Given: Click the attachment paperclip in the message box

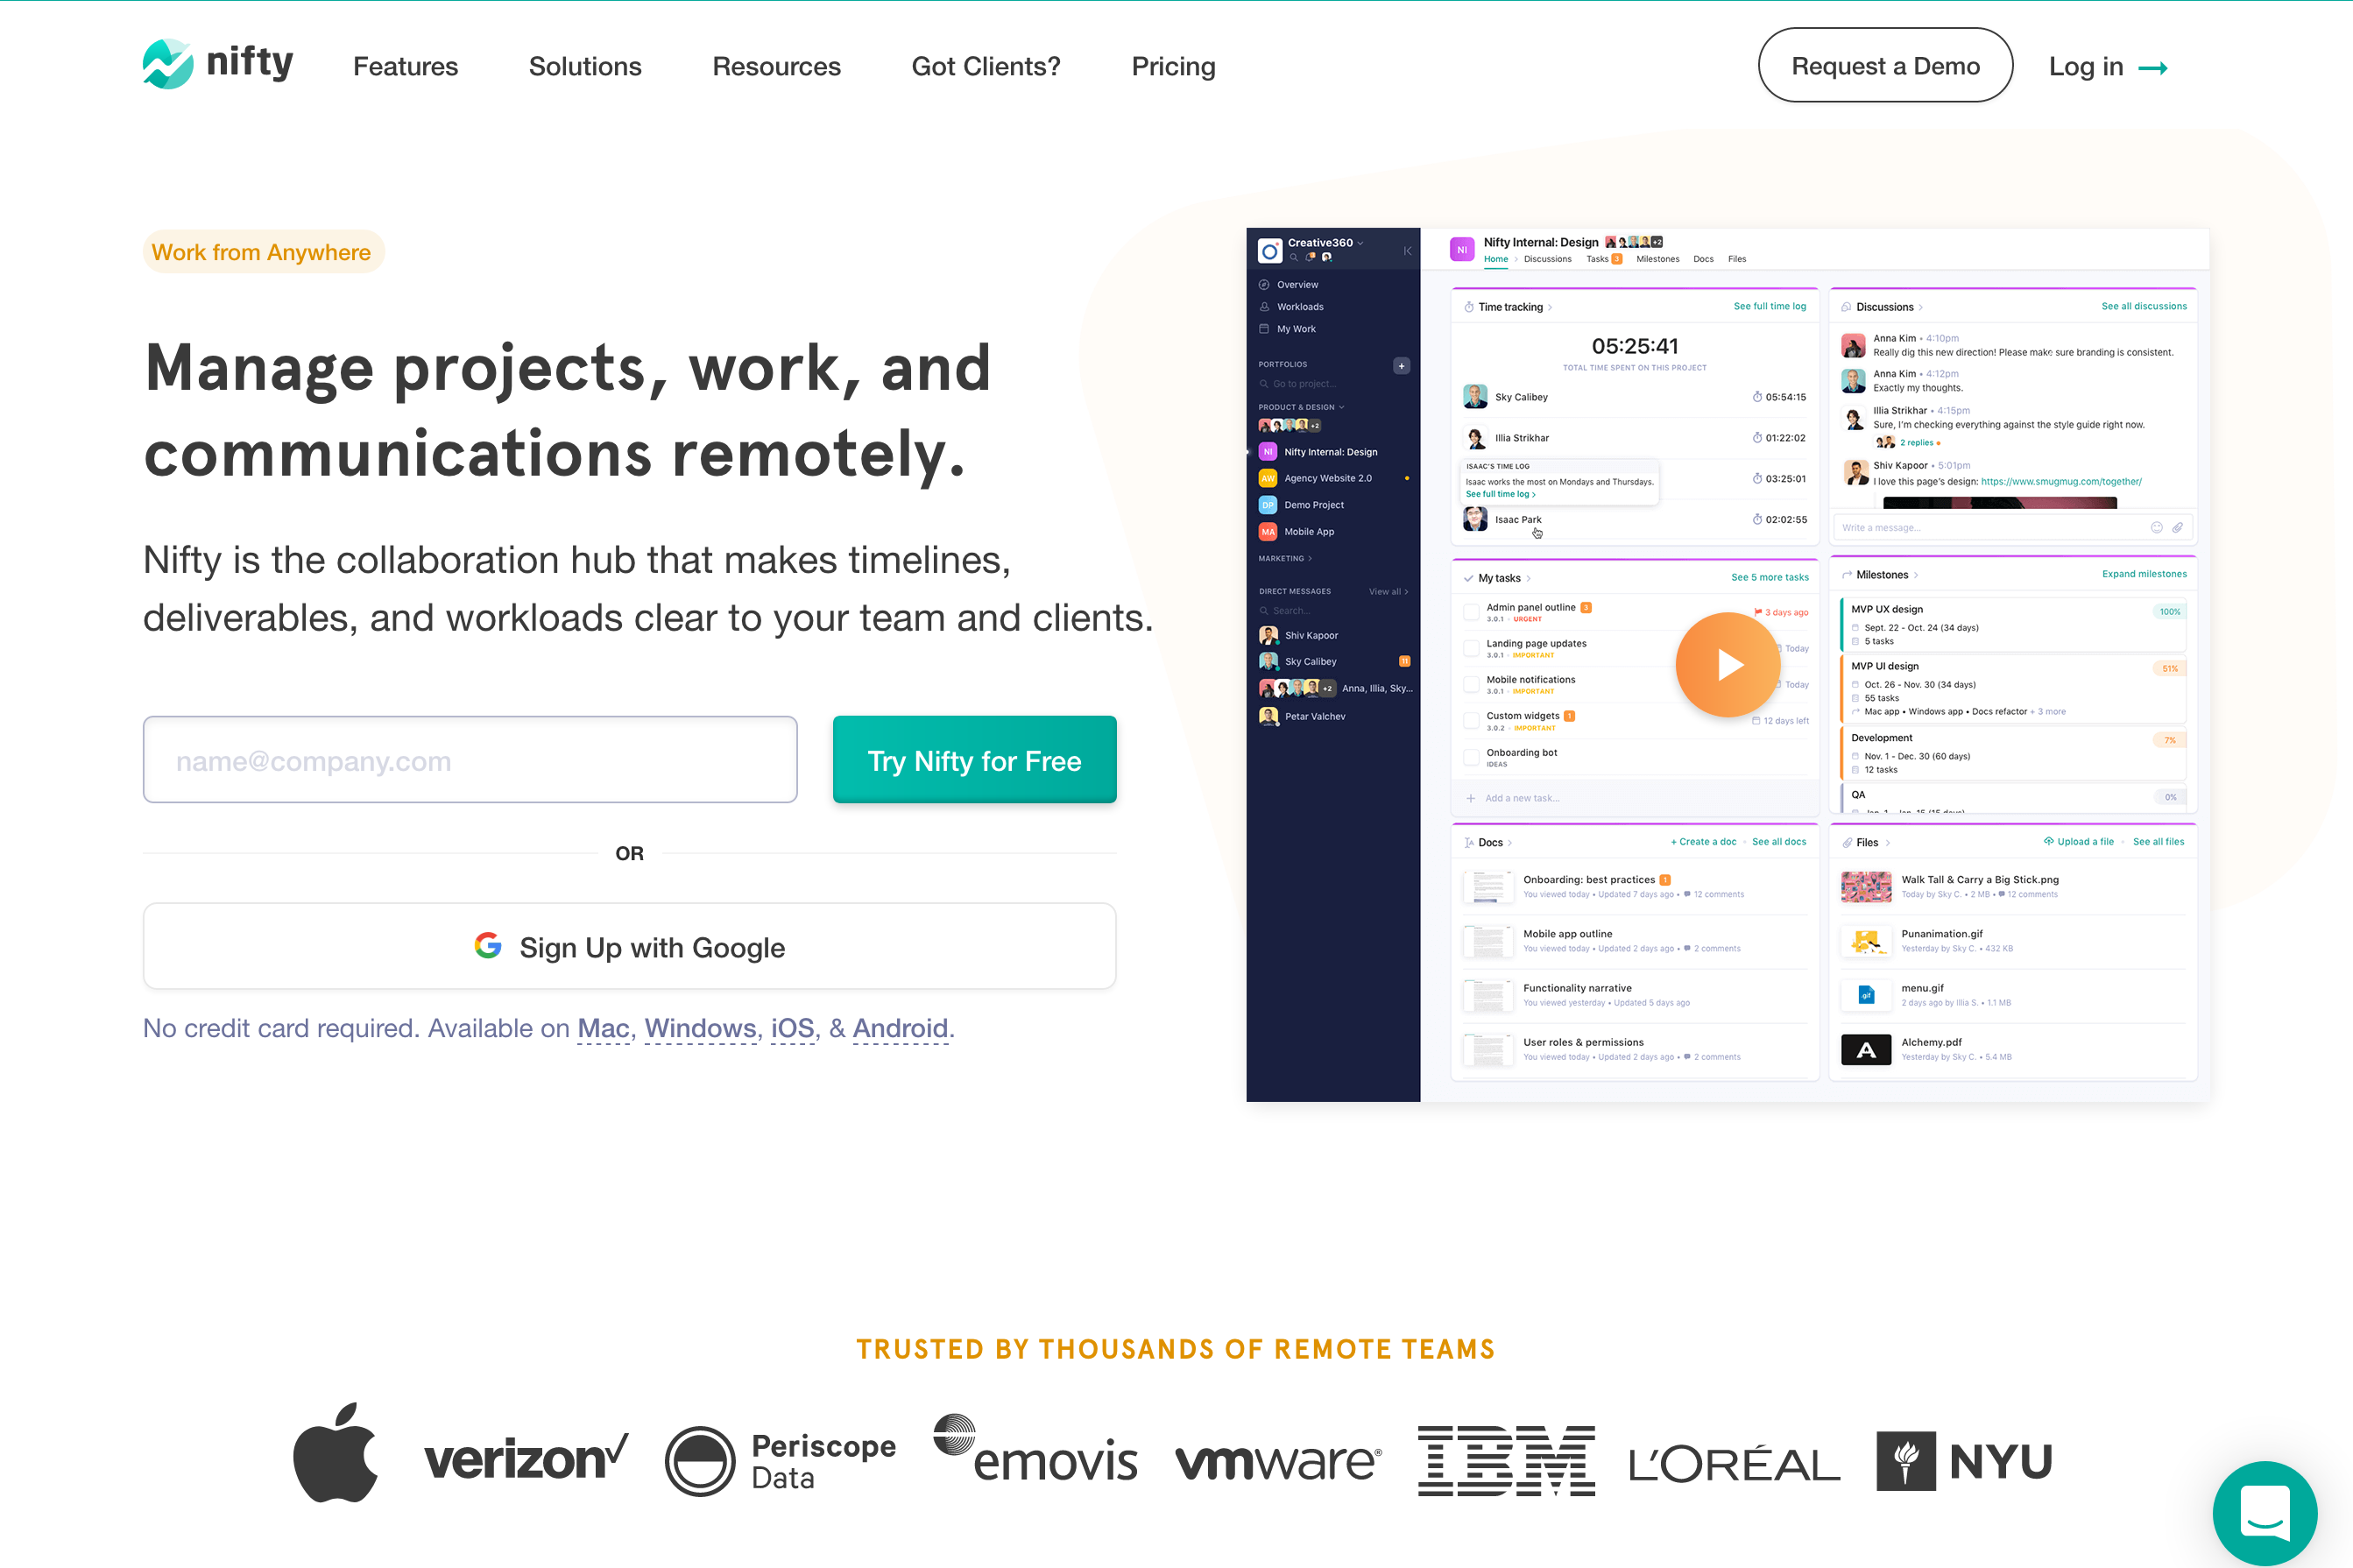Looking at the screenshot, I should pos(2177,528).
